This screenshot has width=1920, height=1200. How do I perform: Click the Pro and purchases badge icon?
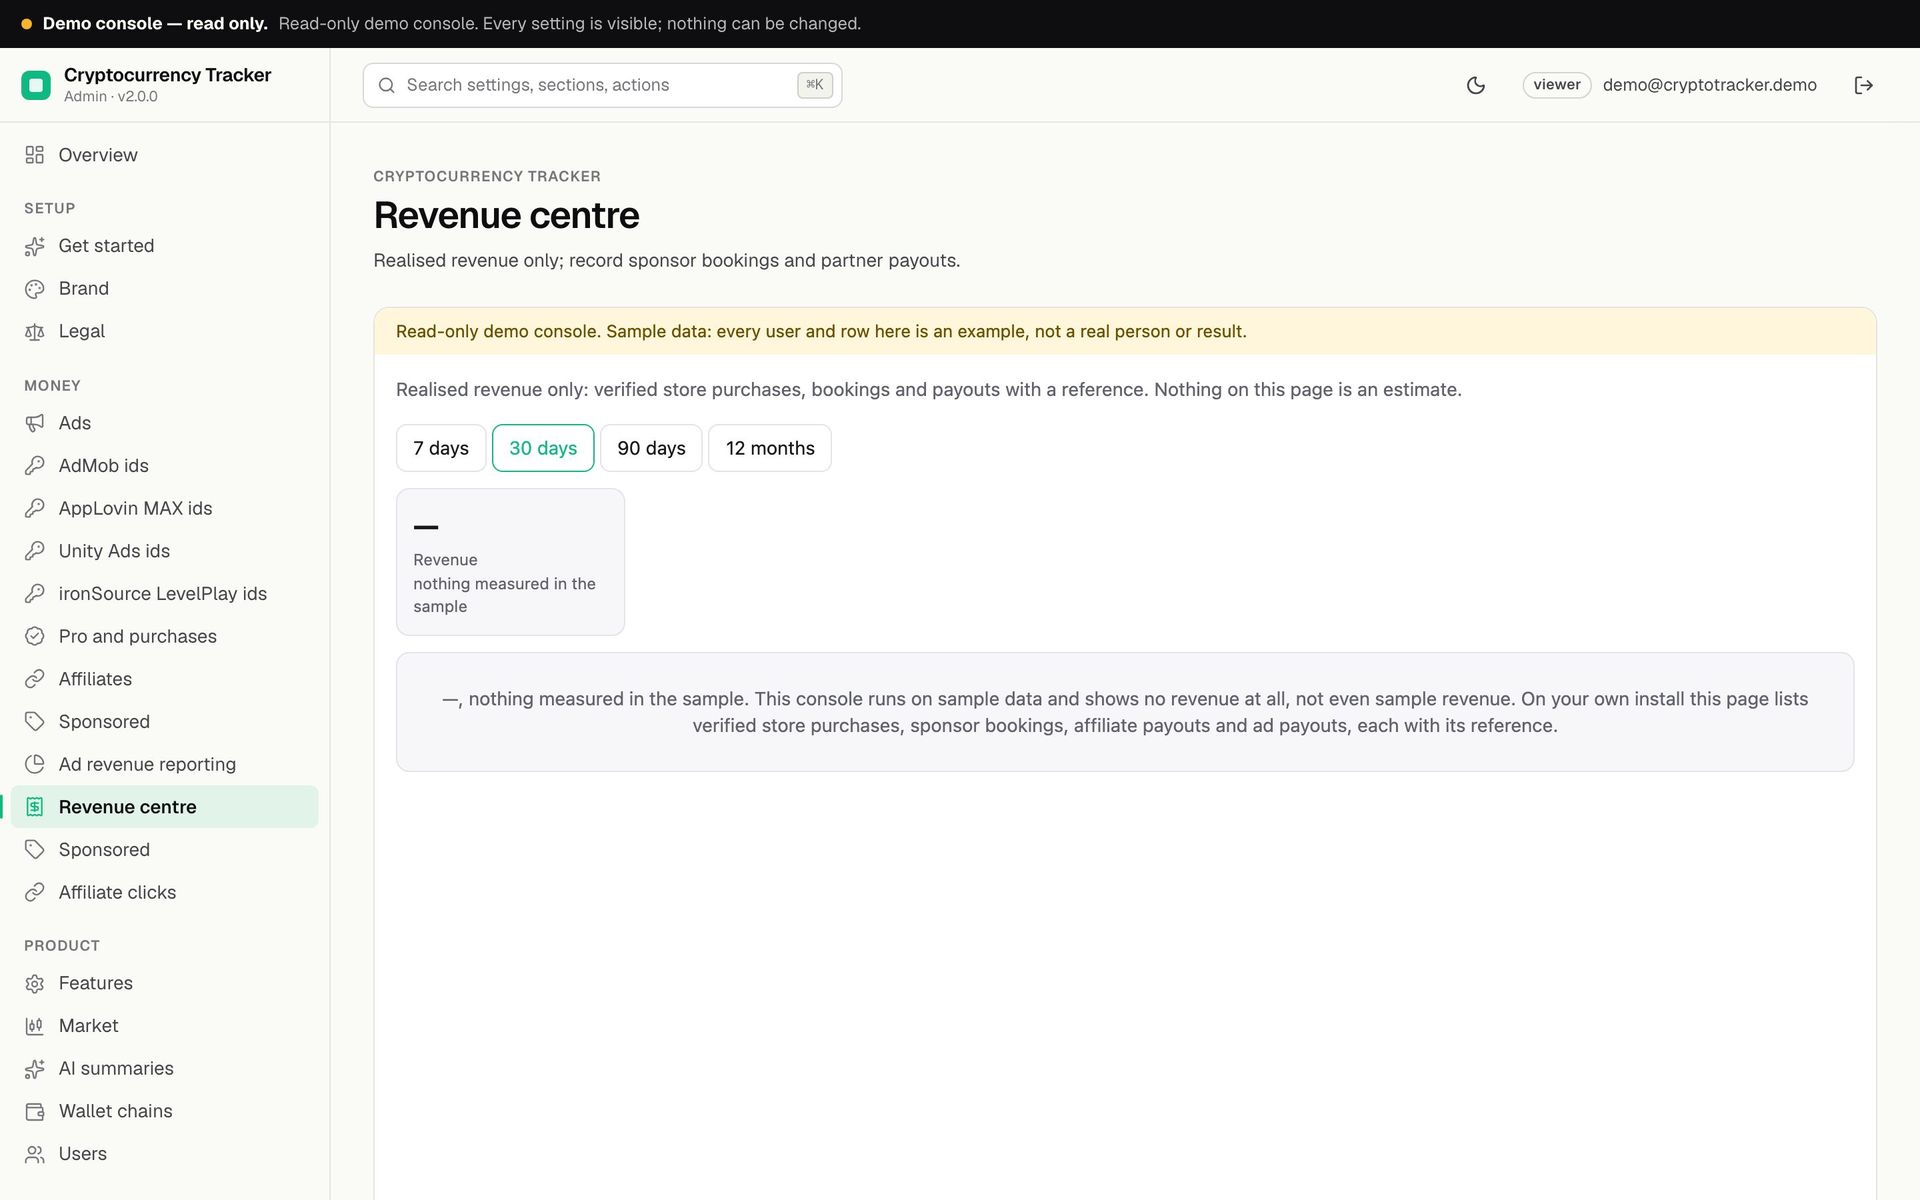[35, 636]
